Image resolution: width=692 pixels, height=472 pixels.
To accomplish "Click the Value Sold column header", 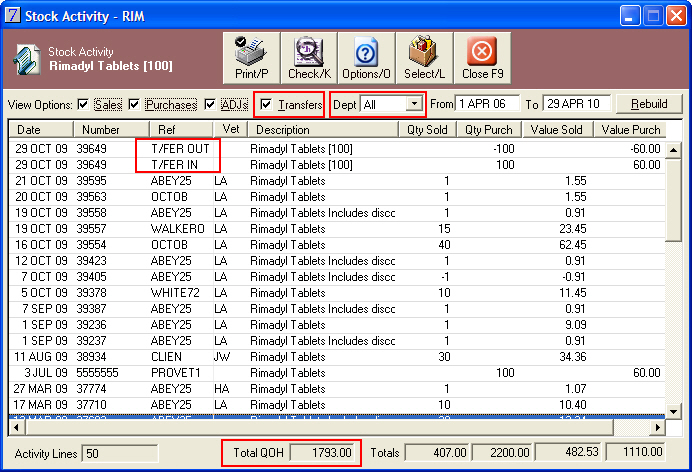I will point(557,130).
